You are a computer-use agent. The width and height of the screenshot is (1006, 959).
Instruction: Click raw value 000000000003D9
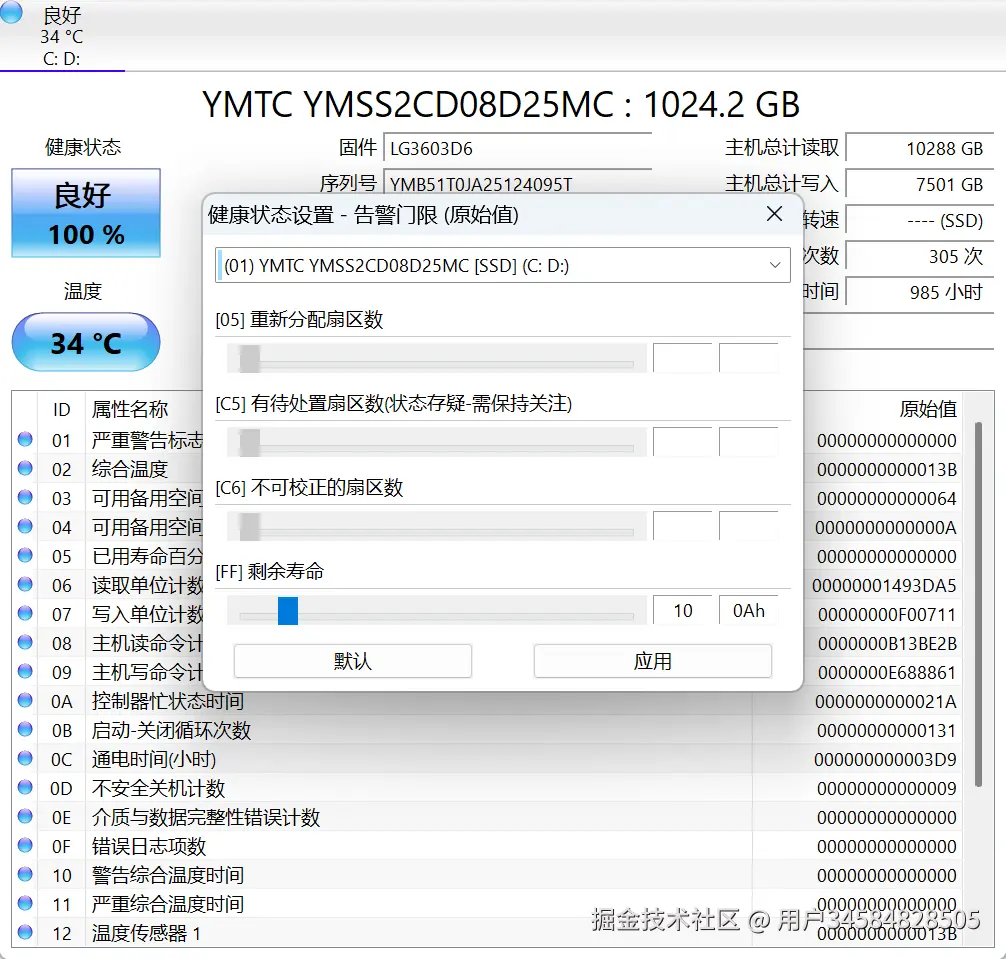tap(885, 760)
